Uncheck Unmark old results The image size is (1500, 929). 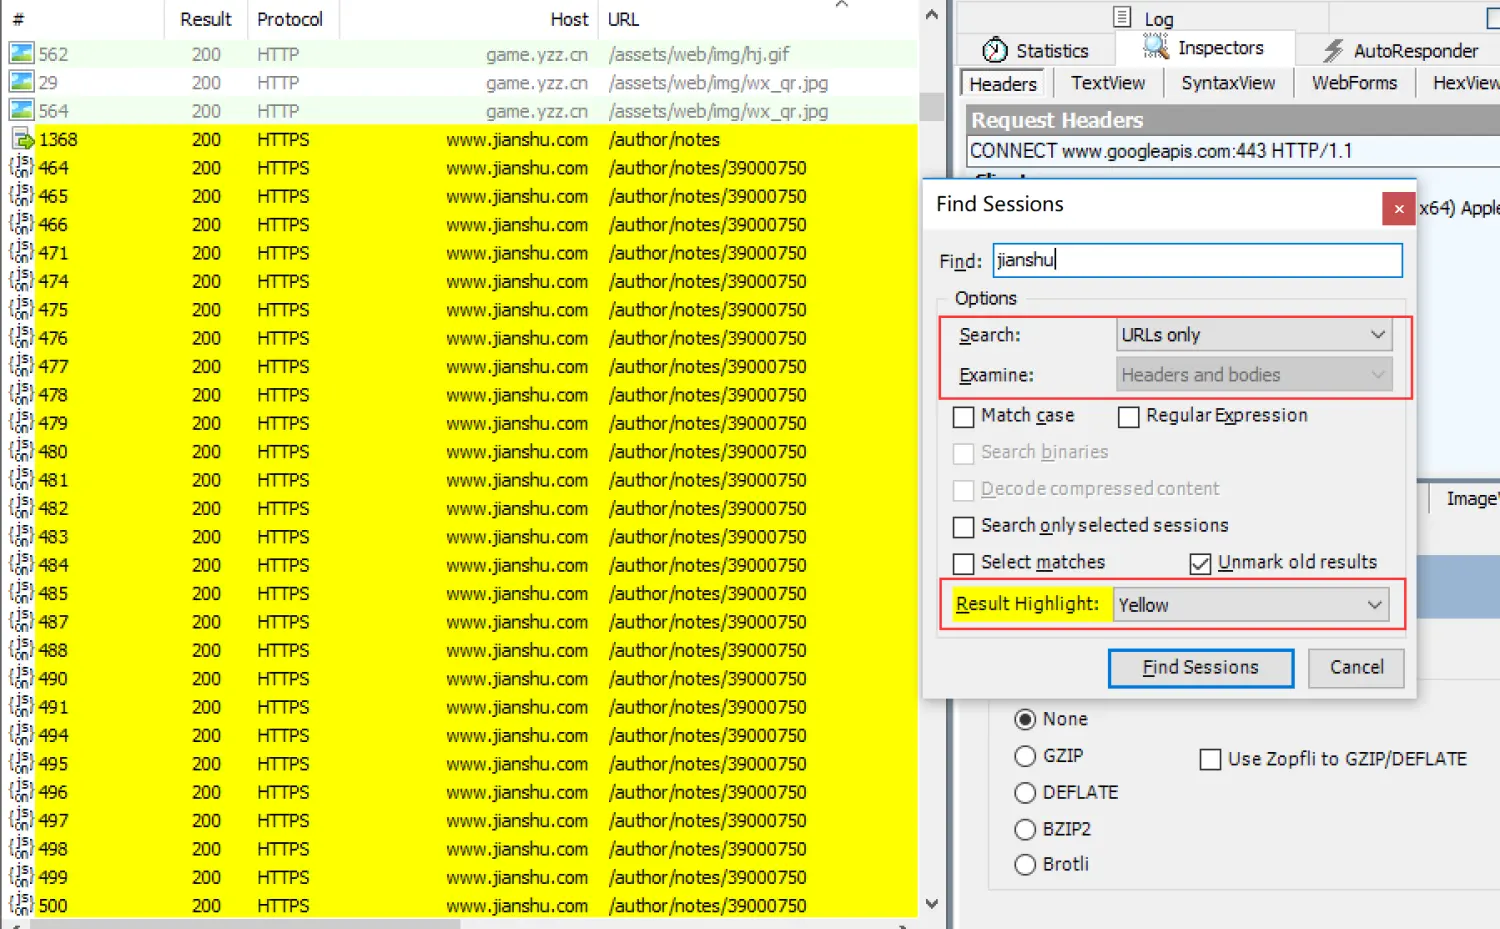[1201, 563]
